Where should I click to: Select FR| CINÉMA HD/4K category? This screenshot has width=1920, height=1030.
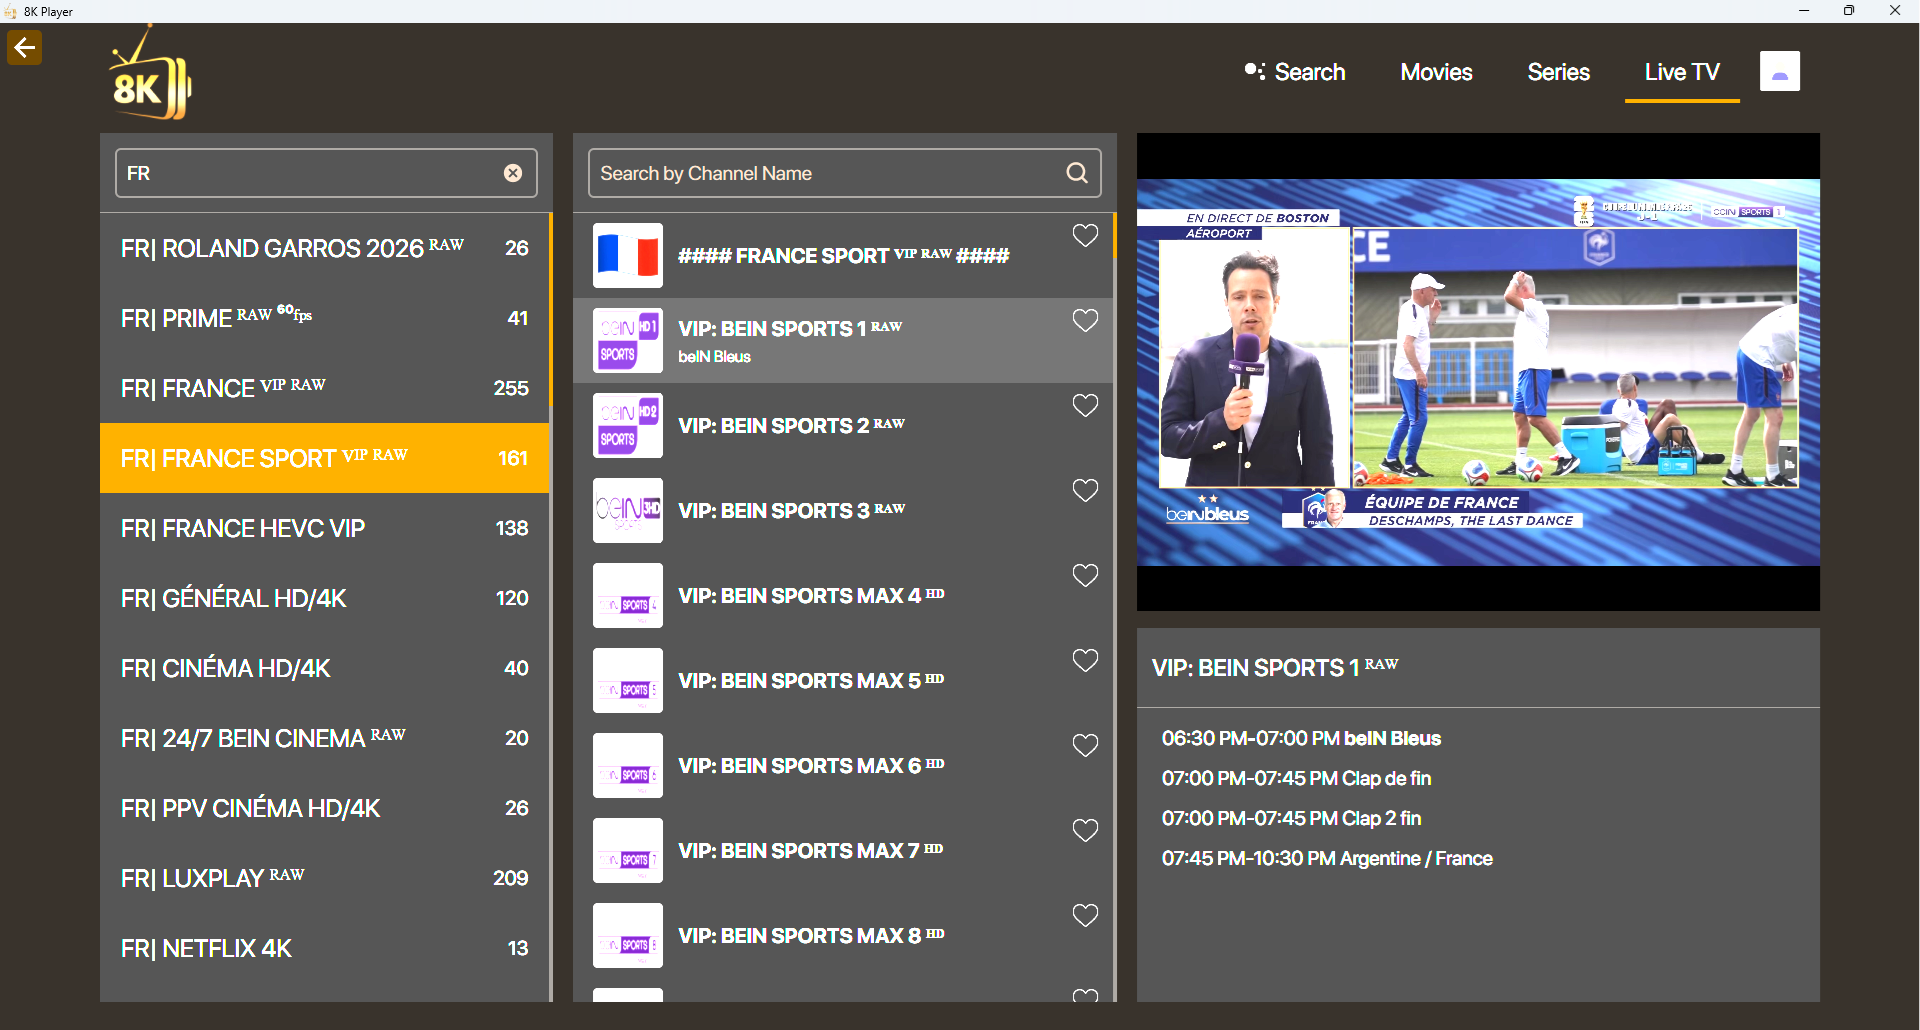point(325,668)
